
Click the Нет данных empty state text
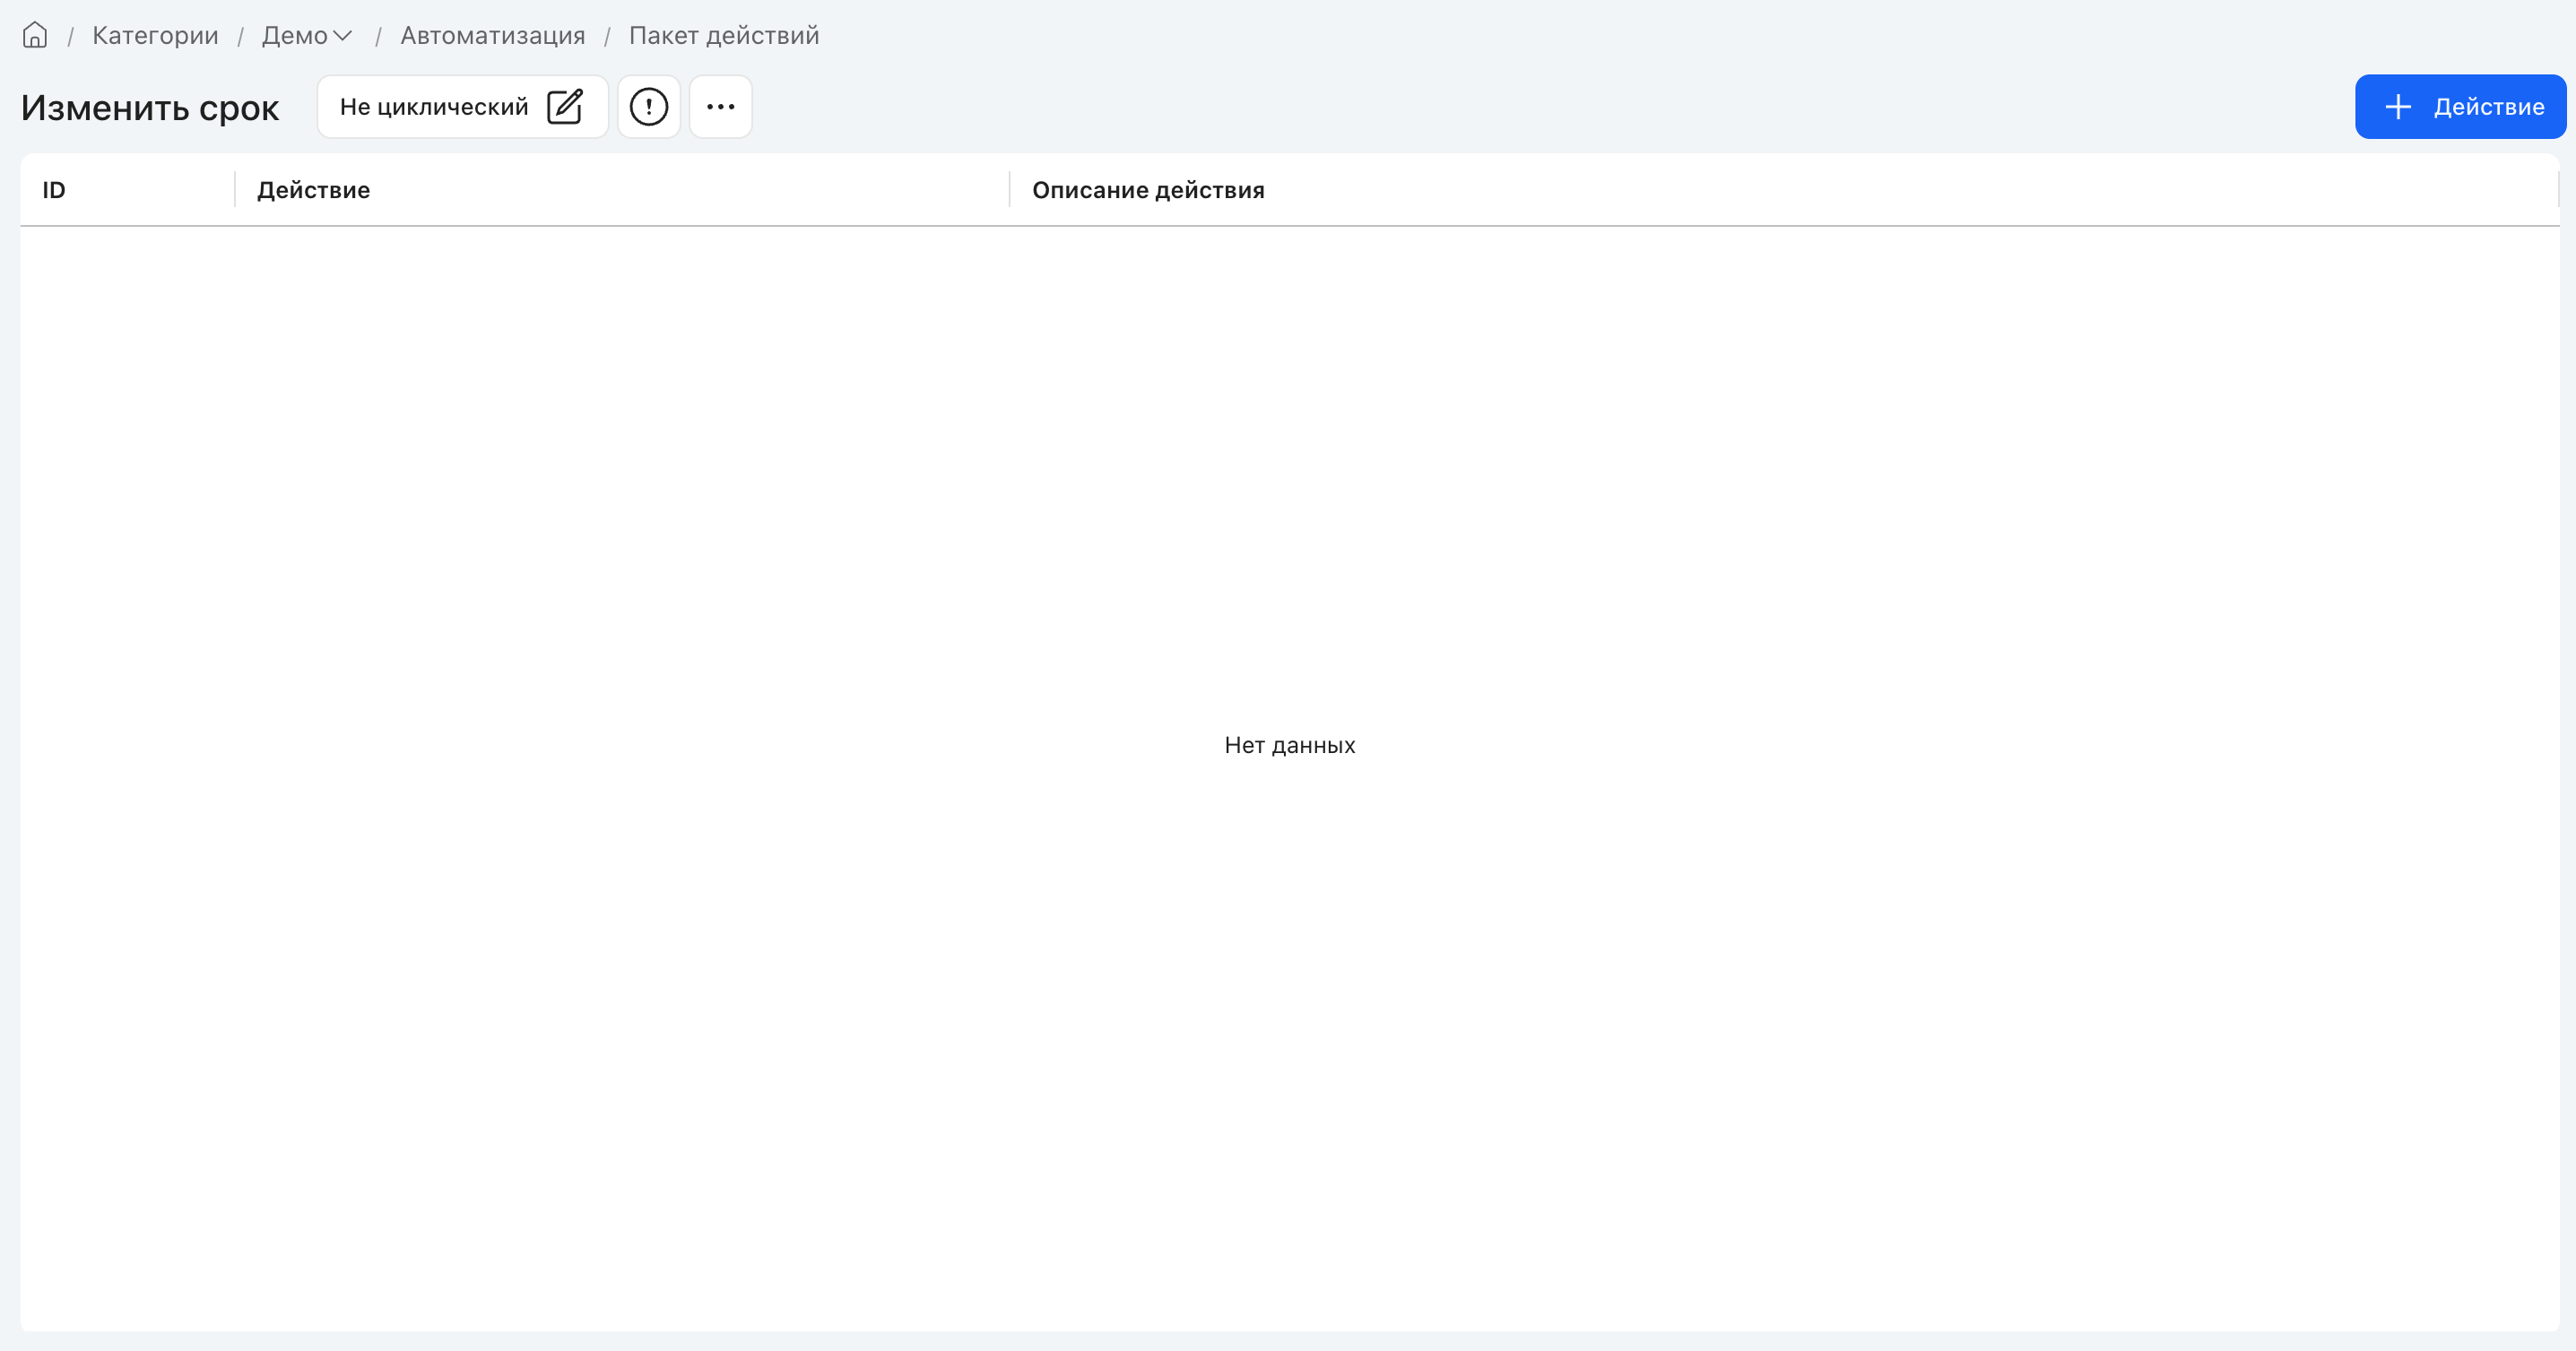[x=1290, y=745]
